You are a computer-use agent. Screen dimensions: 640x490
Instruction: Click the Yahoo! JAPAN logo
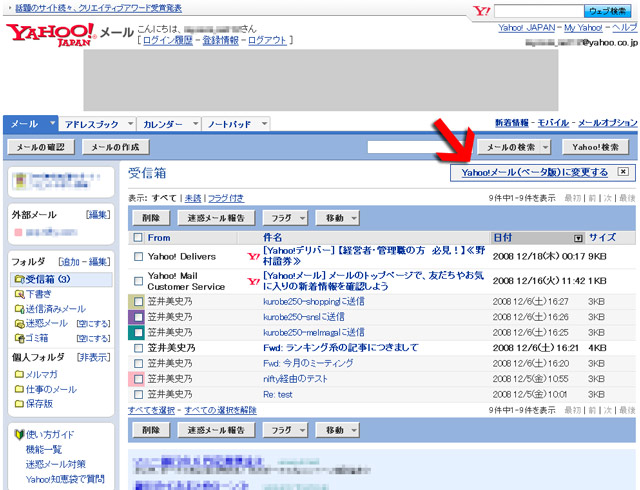coord(51,34)
